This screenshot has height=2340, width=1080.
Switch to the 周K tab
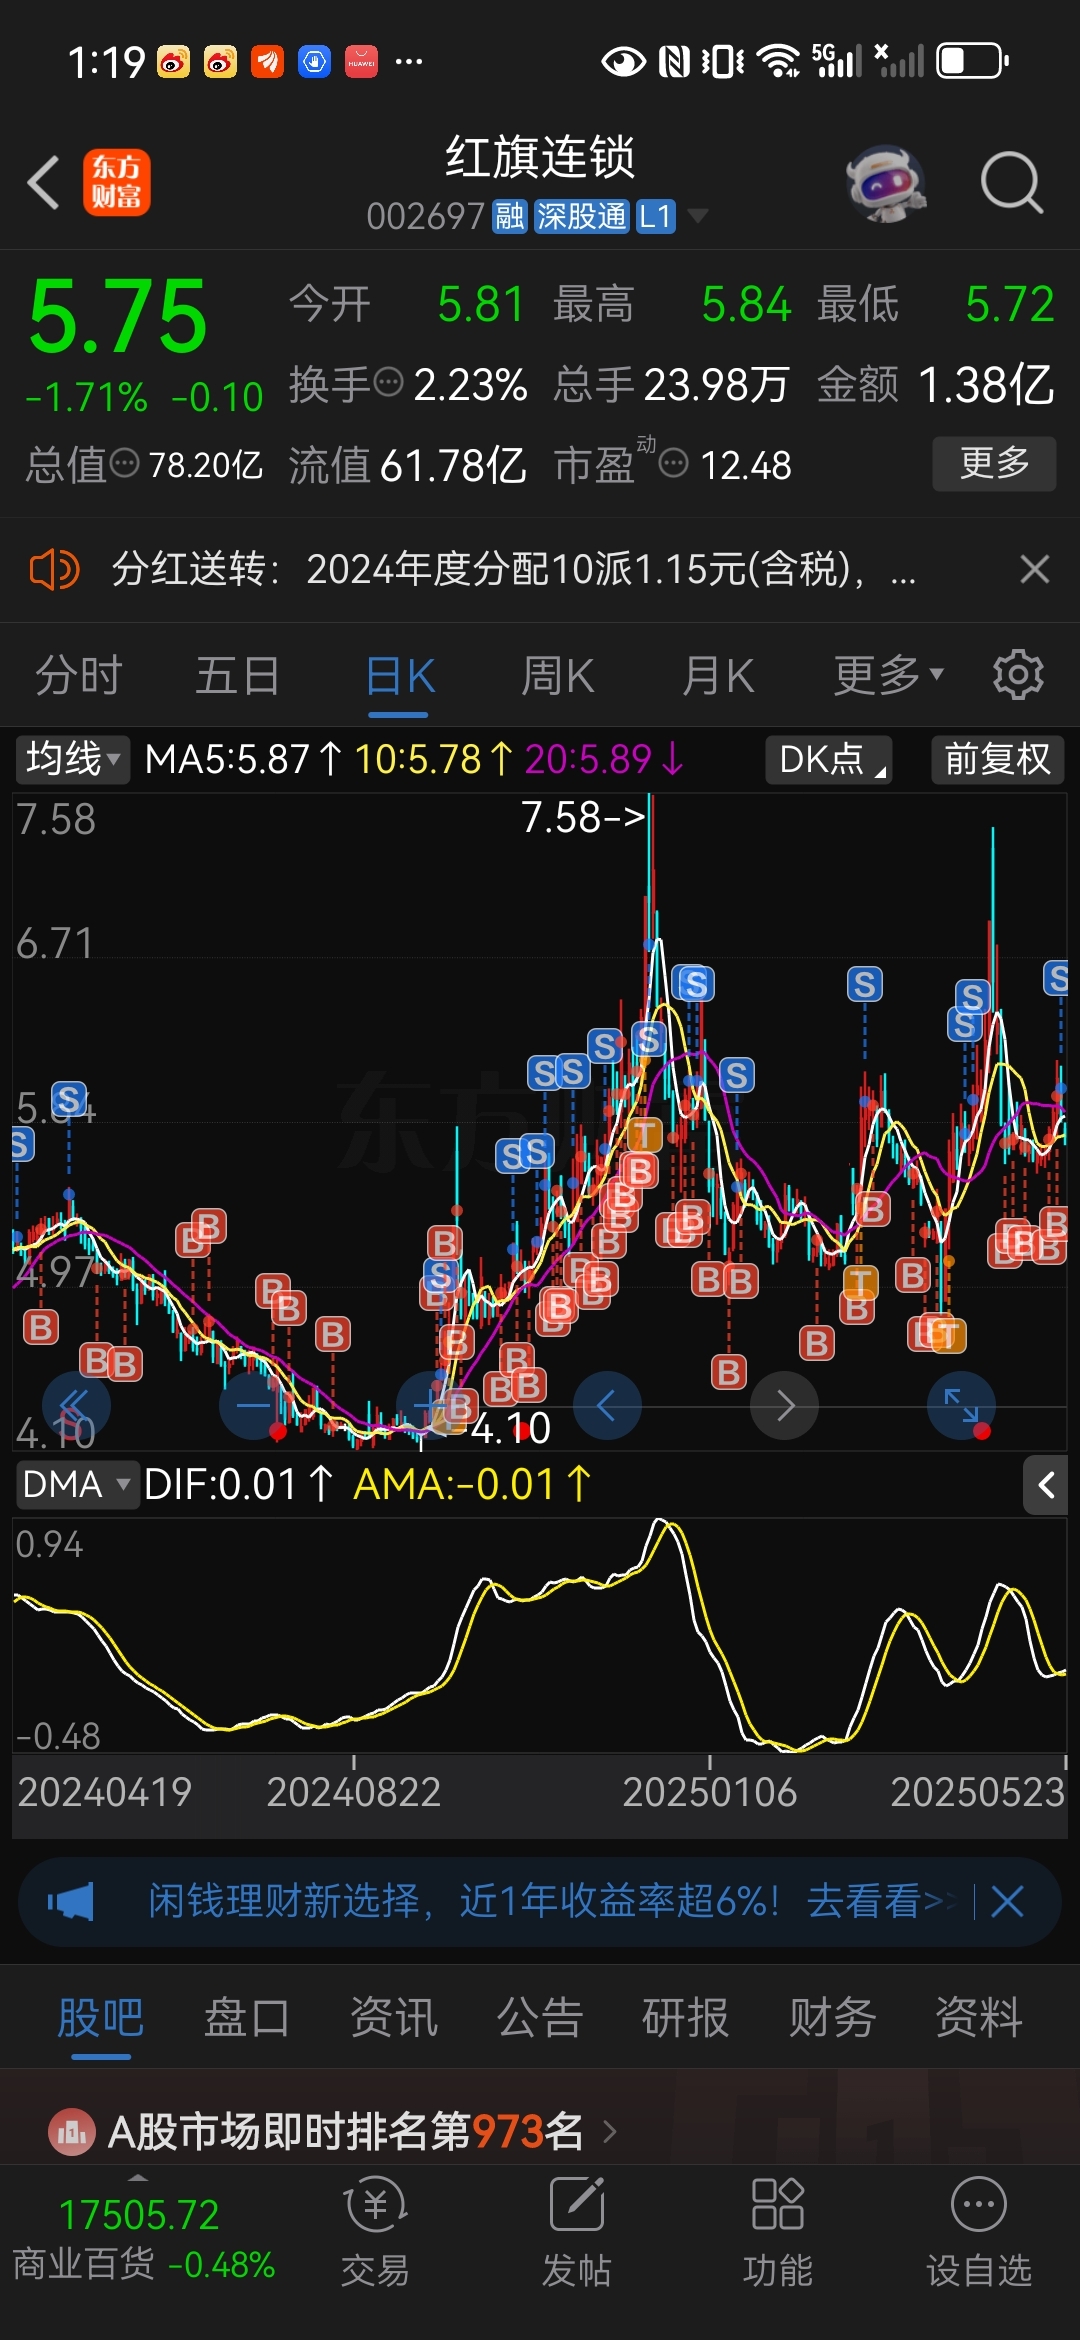[557, 675]
